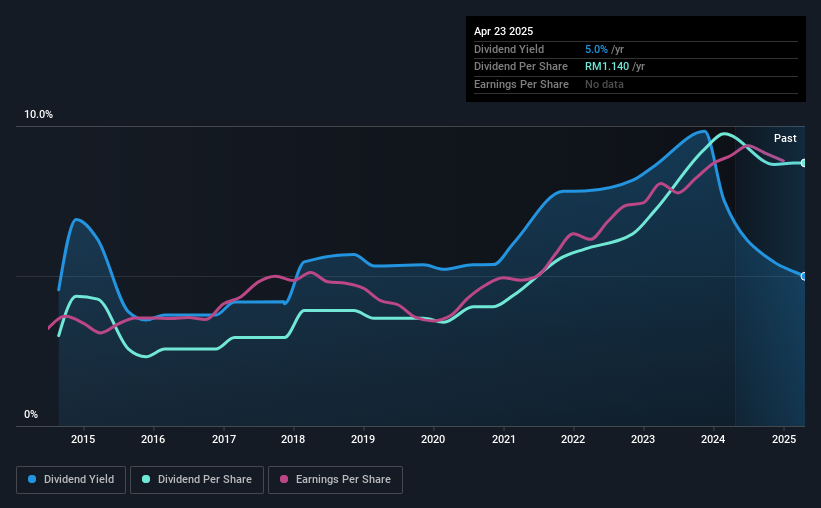Click the pink Earnings Per Share legend dot
The image size is (821, 508).
284,479
